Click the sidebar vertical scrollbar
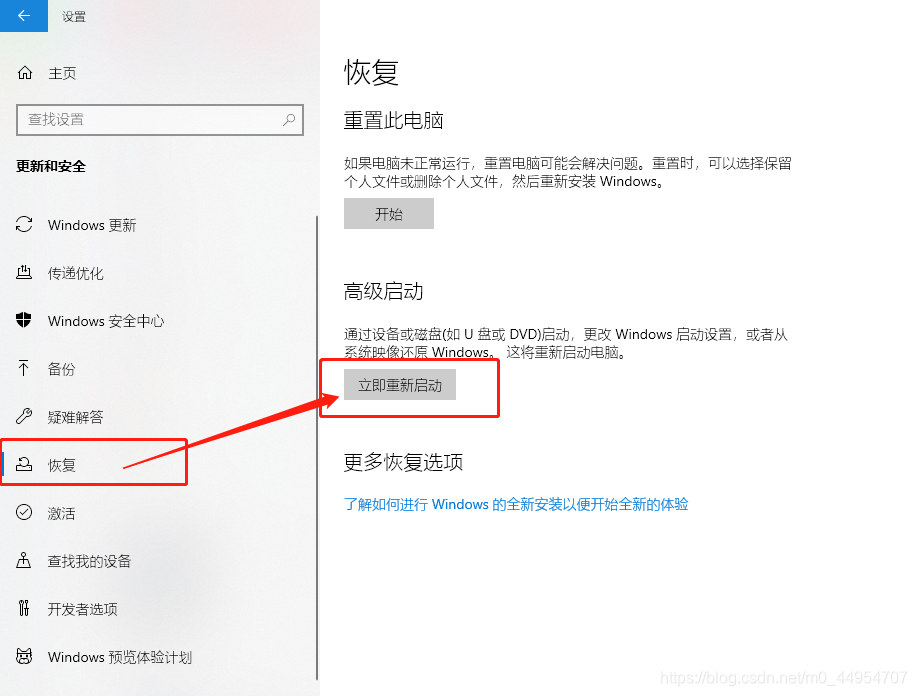Screen dimensions: 917x696 point(317,447)
